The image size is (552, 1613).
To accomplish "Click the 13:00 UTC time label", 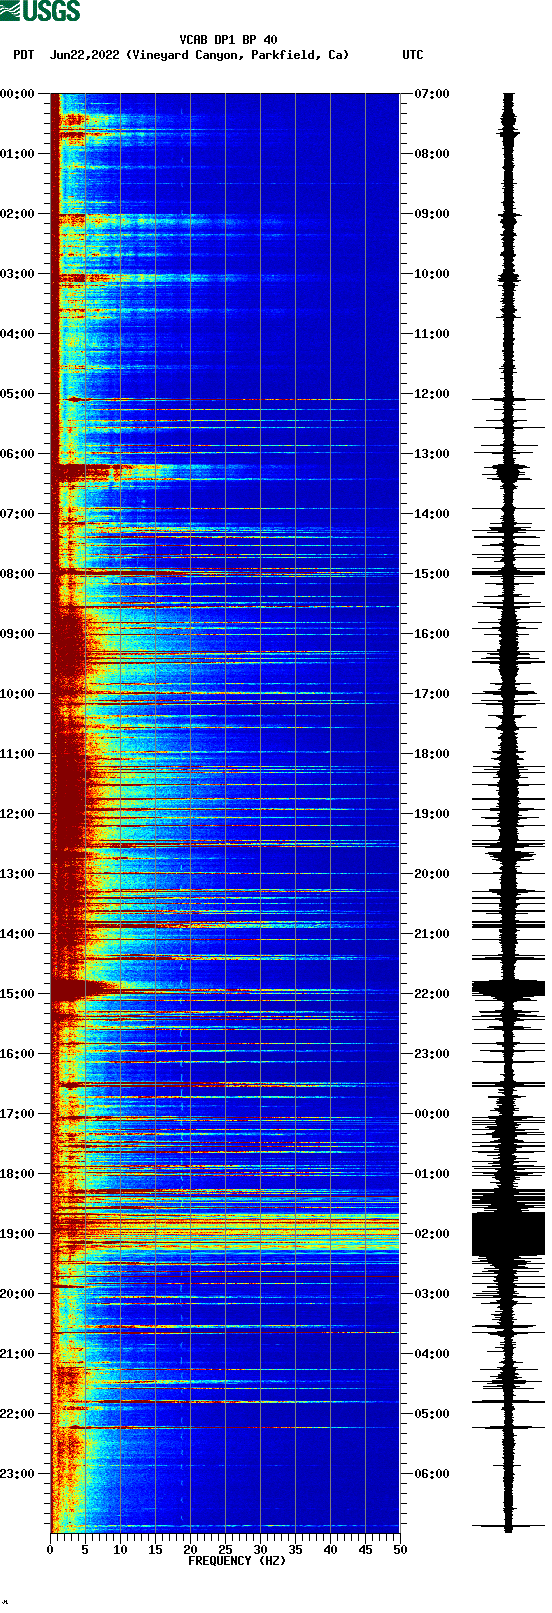I will [432, 454].
